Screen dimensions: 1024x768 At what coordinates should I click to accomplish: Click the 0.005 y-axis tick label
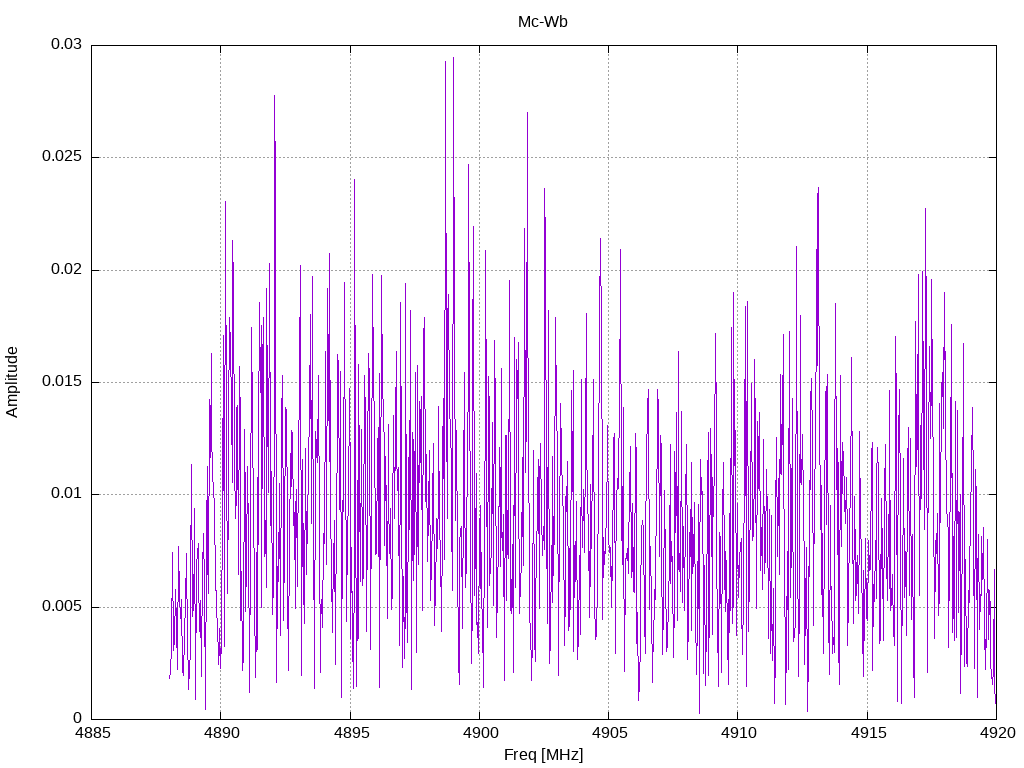click(62, 607)
